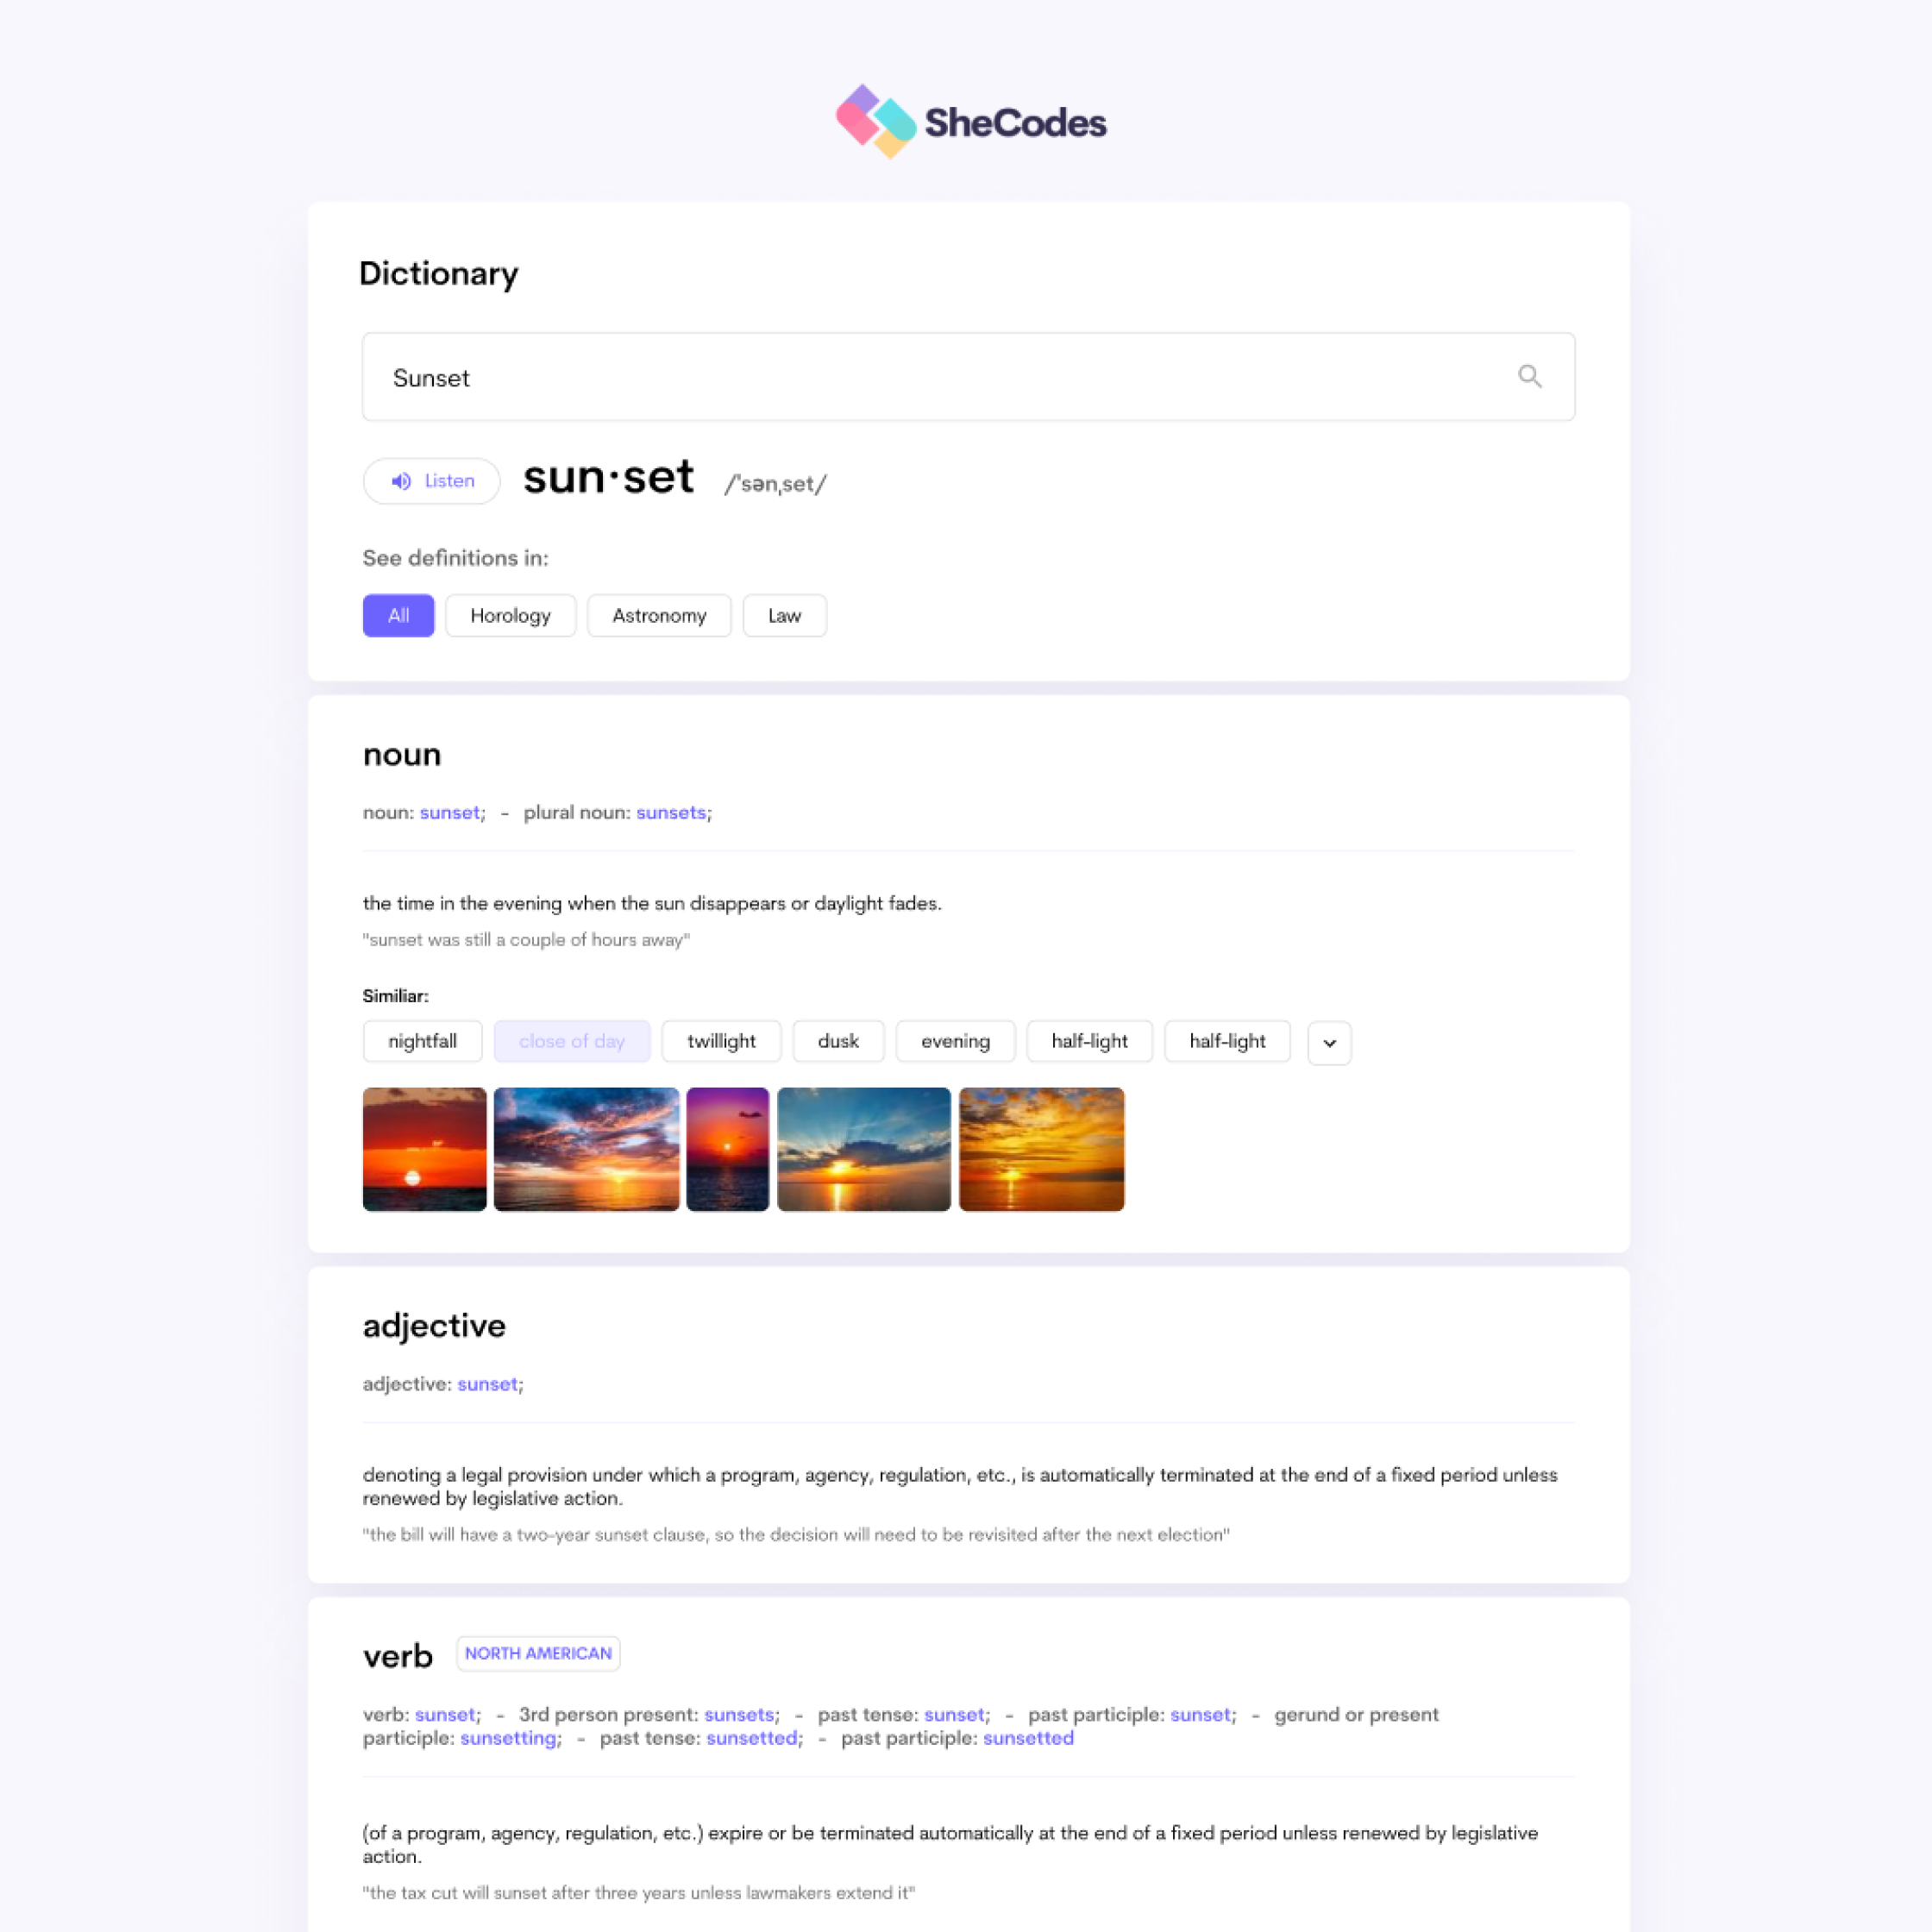Viewport: 1932px width, 1932px height.
Task: Click the search magnifier icon
Action: coord(1530,375)
